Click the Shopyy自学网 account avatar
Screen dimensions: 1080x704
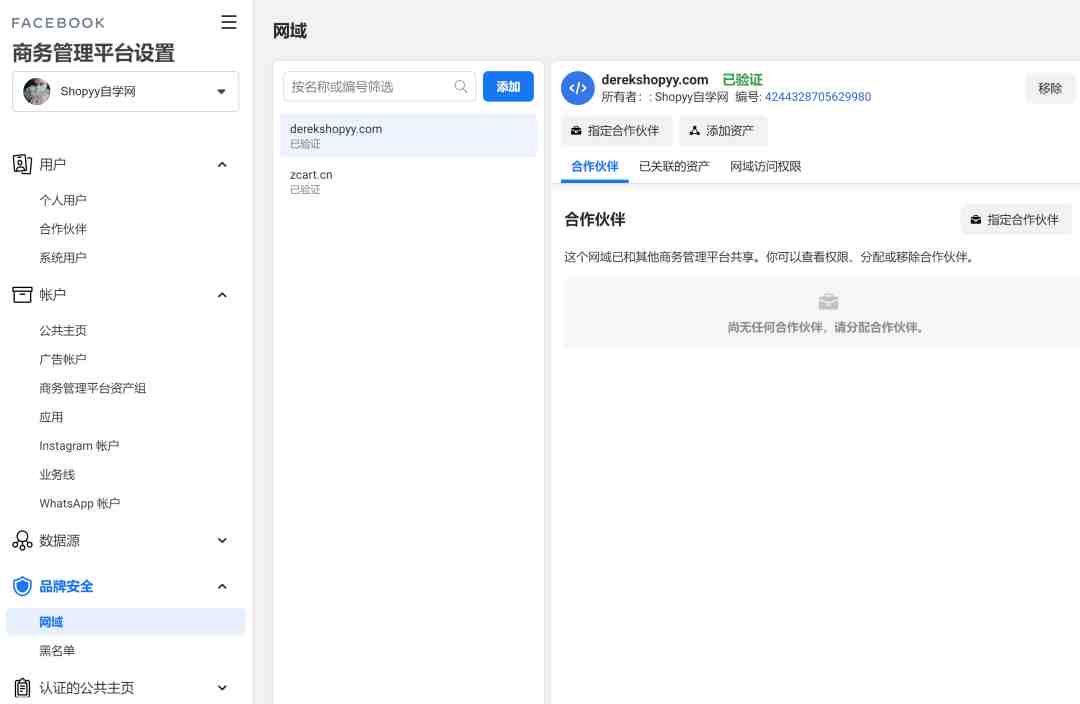click(37, 91)
